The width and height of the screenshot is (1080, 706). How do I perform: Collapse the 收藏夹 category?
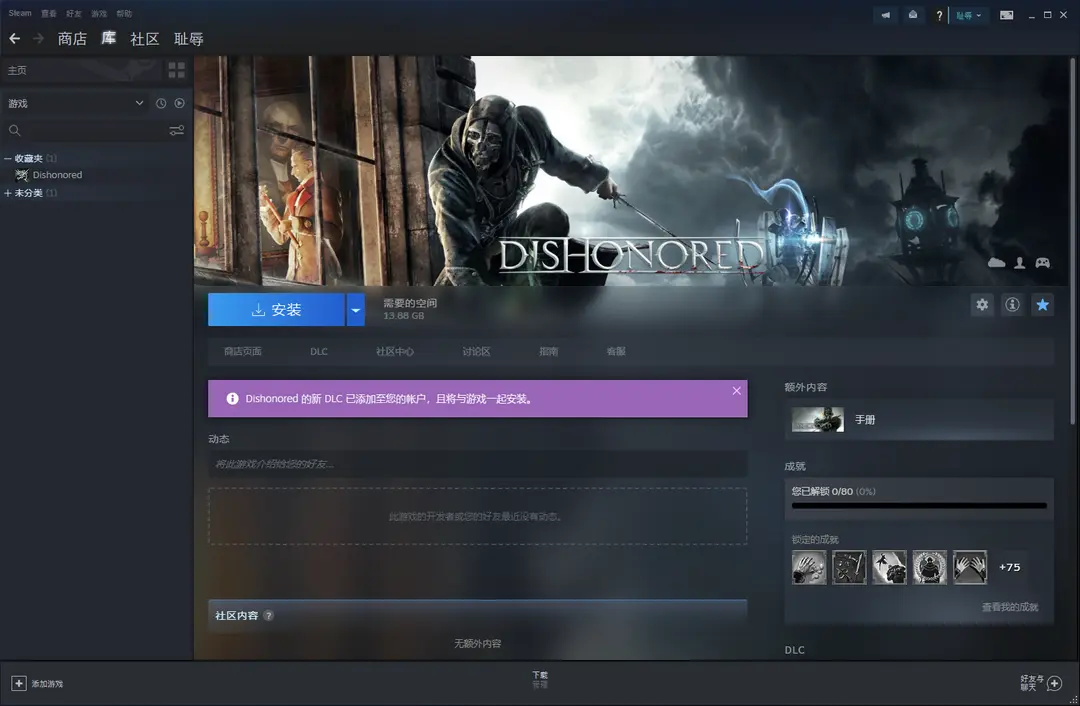click(8, 158)
